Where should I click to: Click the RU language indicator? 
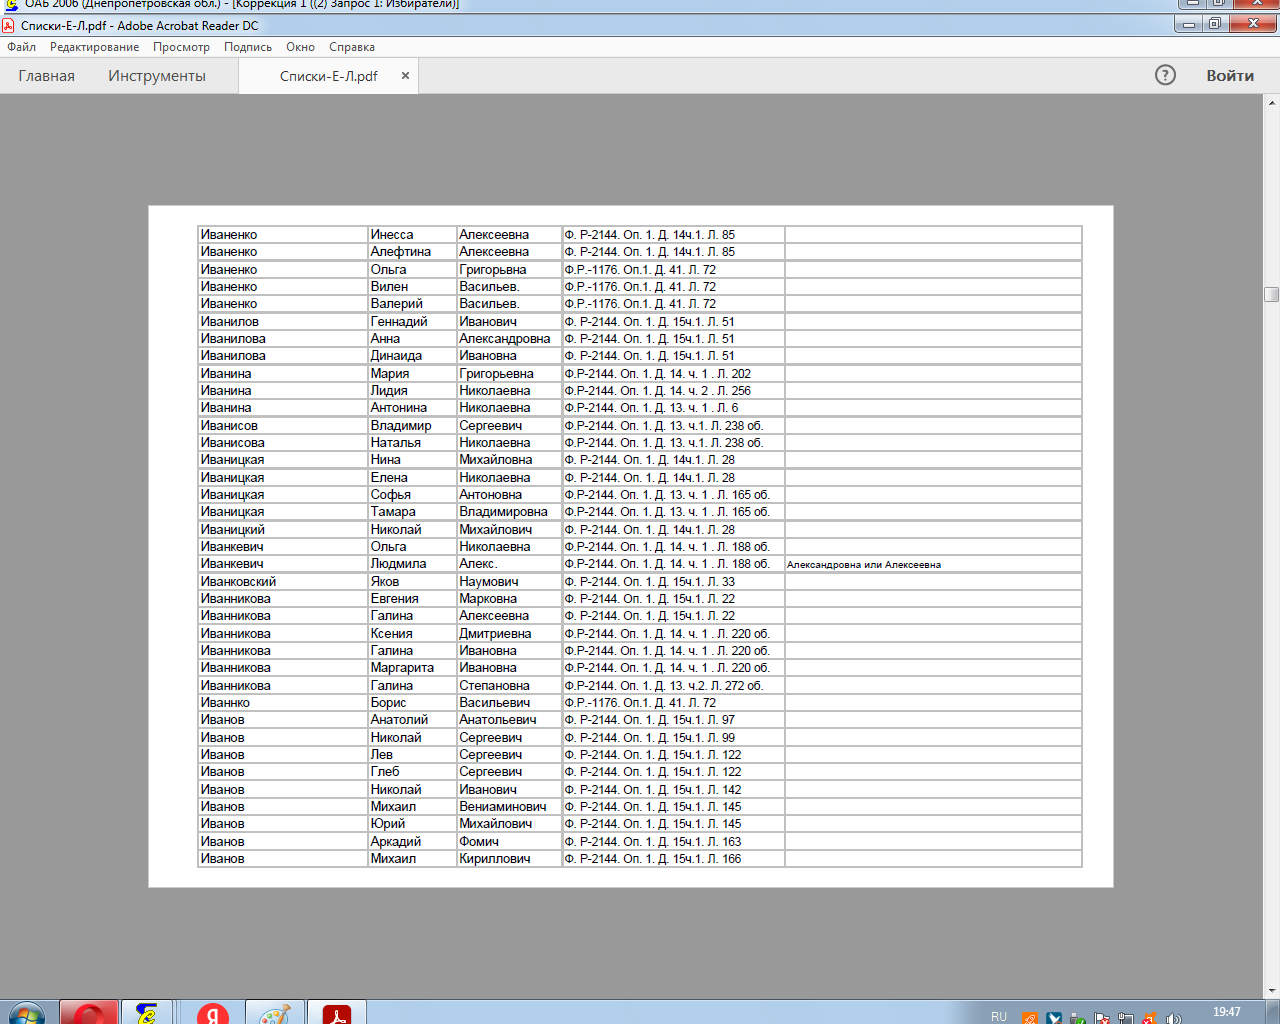pyautogui.click(x=999, y=1016)
